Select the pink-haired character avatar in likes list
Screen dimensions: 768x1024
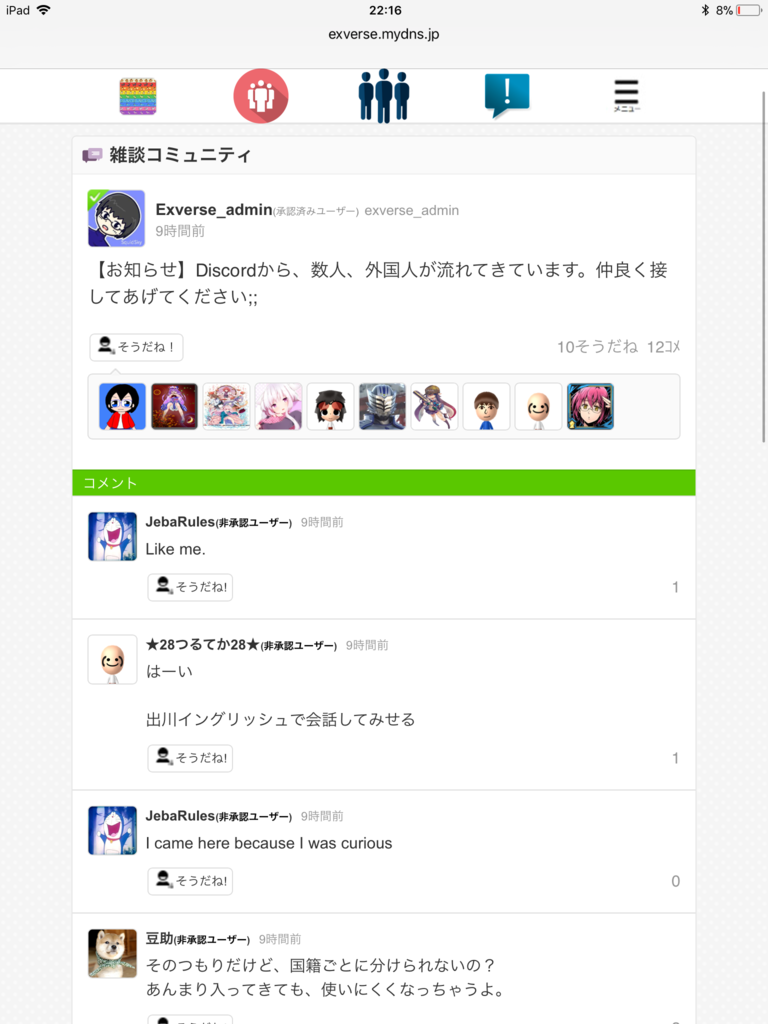[590, 406]
